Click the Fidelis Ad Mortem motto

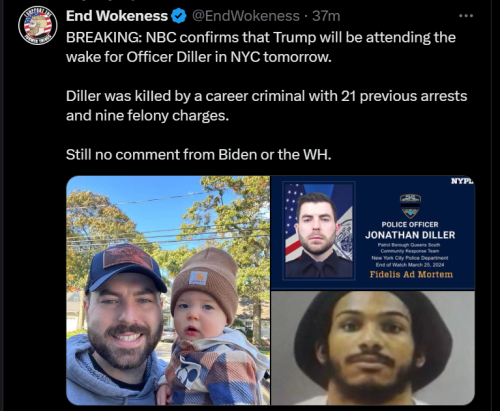click(411, 274)
